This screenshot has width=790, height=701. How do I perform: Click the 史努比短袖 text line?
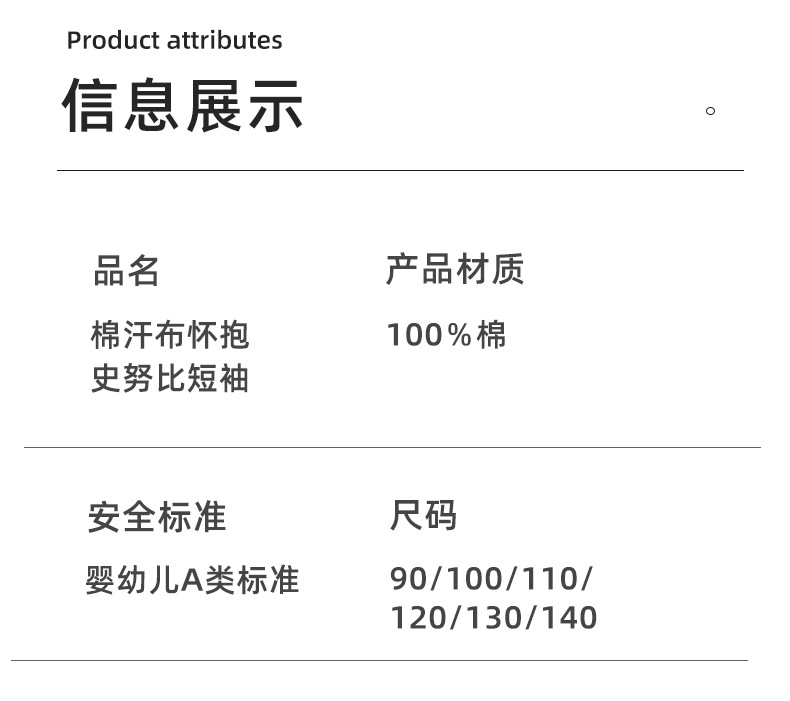170,380
